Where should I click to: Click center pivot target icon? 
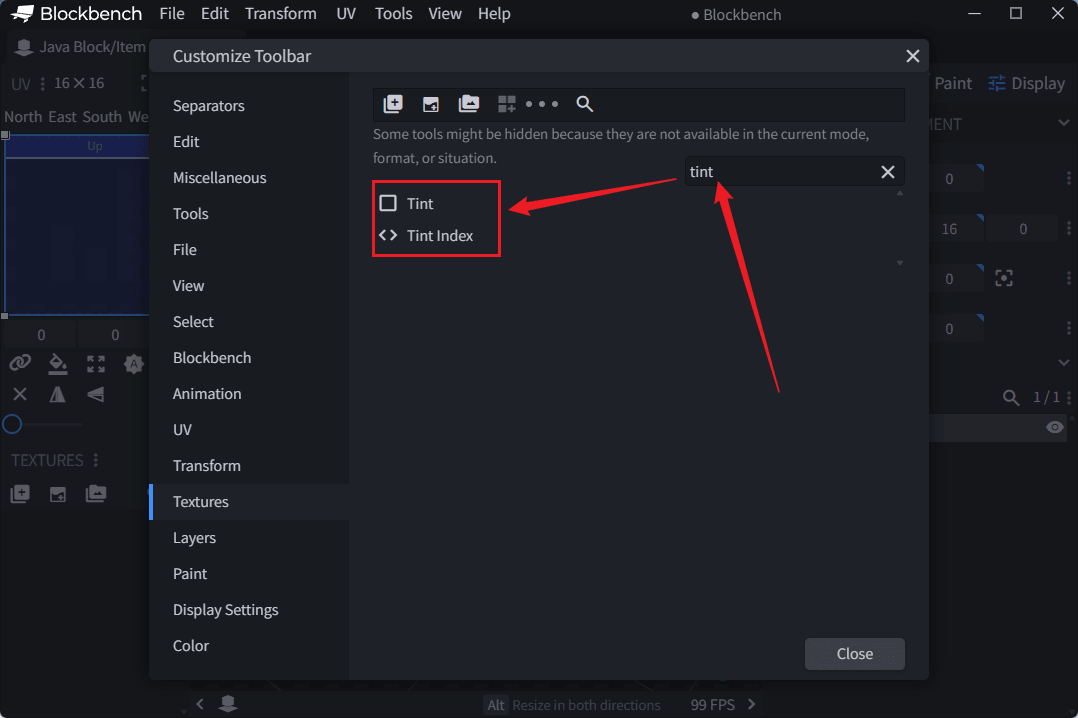1004,278
